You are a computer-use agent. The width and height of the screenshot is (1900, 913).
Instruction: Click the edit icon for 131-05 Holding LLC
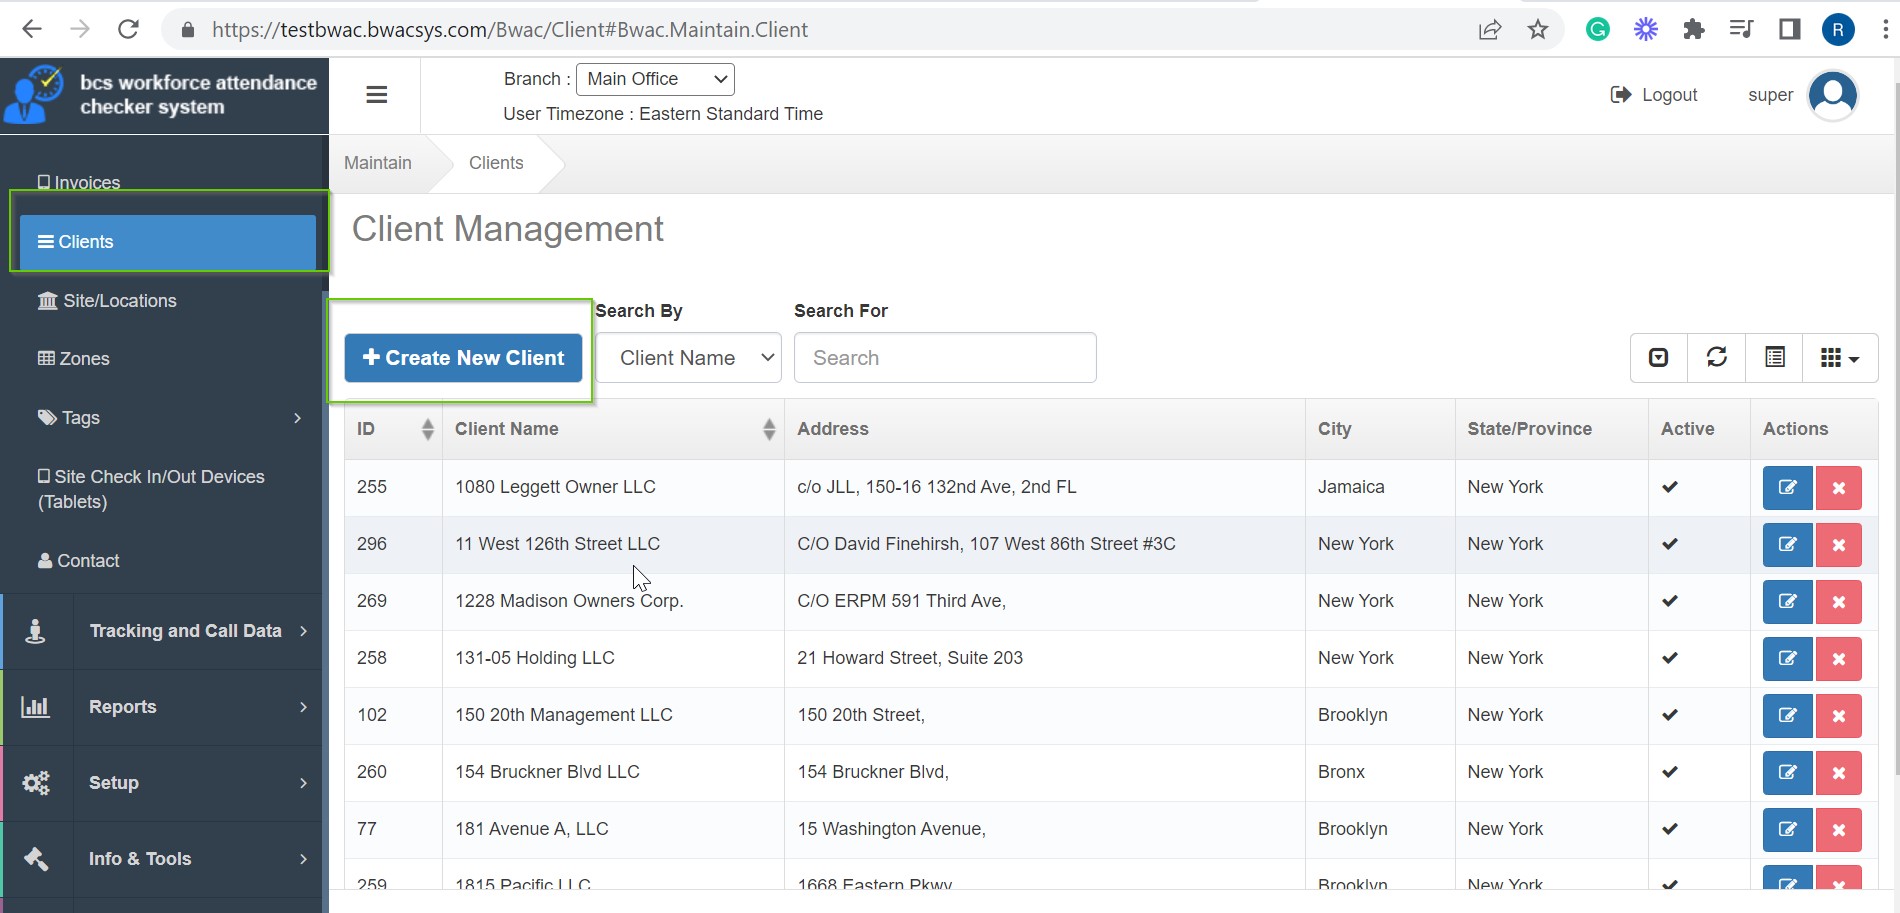click(1787, 659)
